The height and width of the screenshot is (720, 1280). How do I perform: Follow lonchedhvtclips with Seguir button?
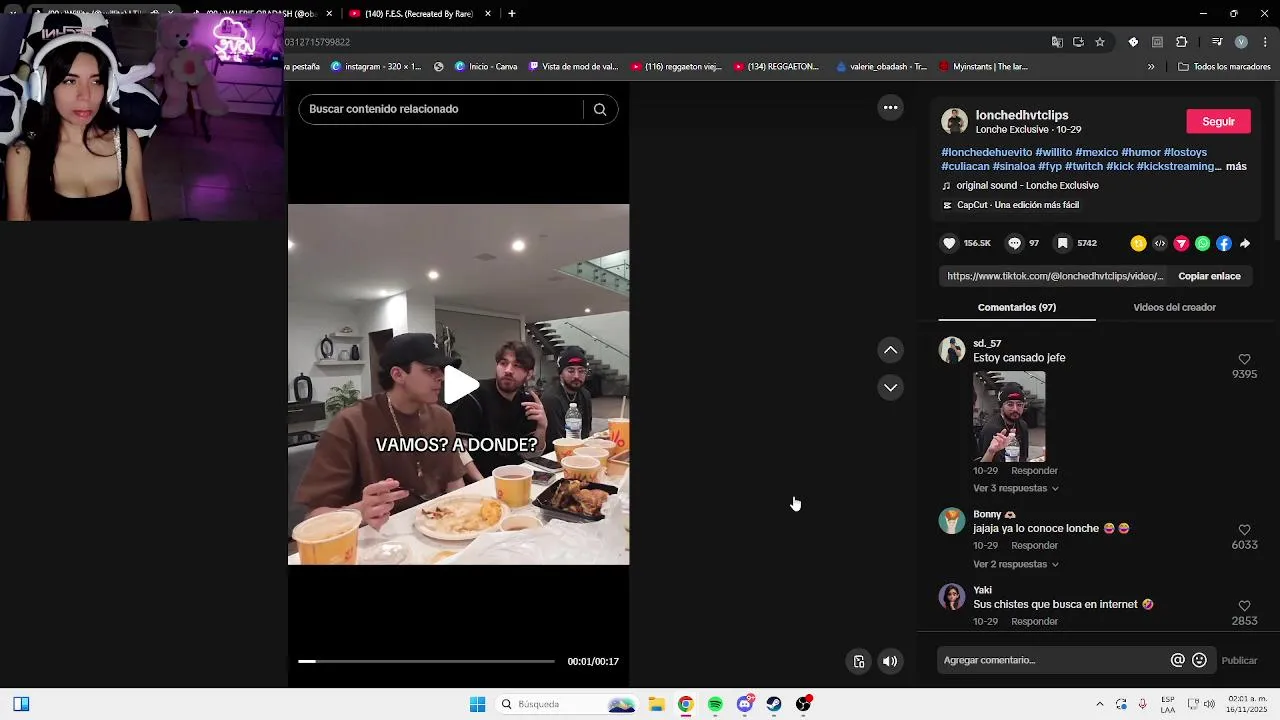point(1218,121)
